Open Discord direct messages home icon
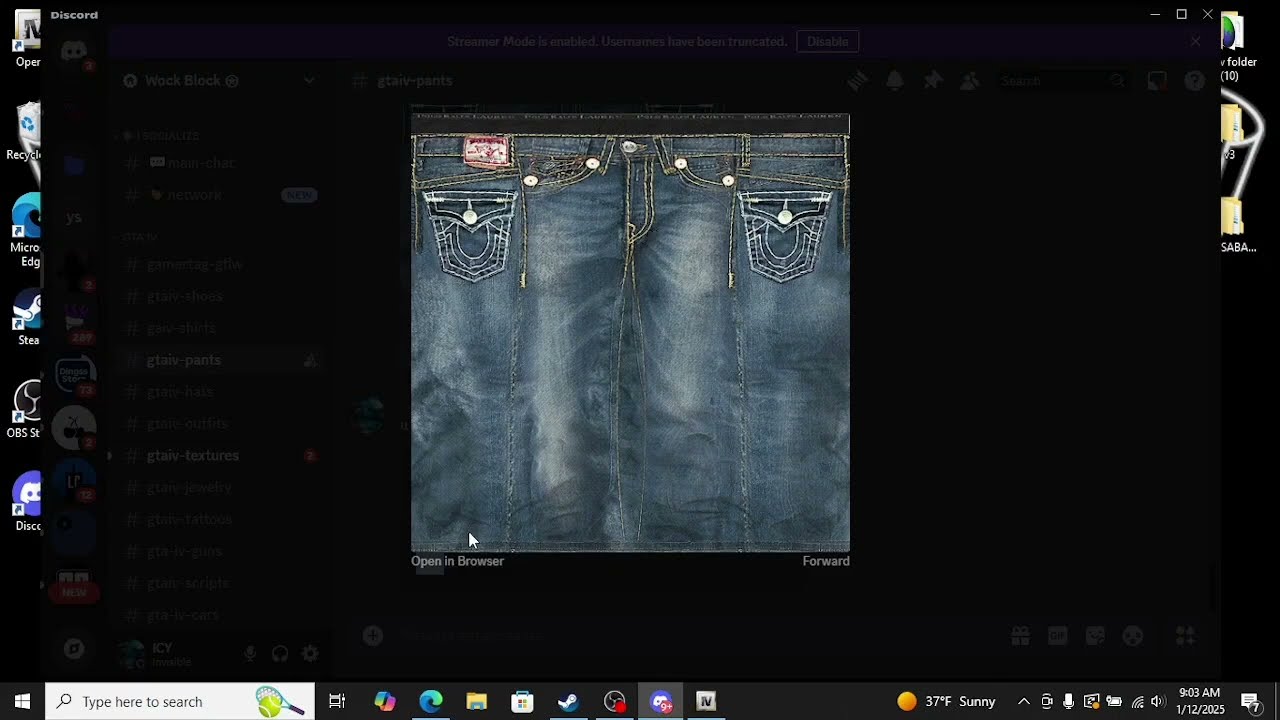This screenshot has height=720, width=1280. click(x=74, y=51)
